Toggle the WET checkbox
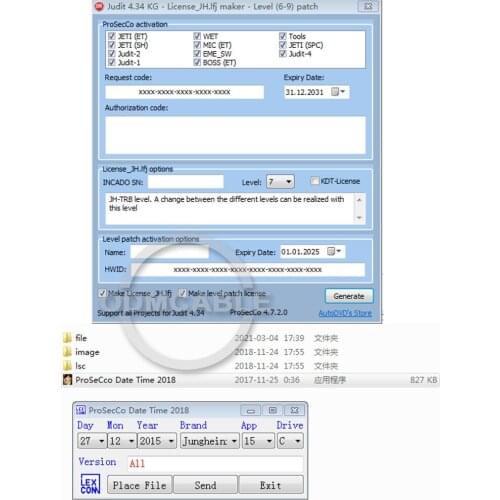 pos(197,36)
